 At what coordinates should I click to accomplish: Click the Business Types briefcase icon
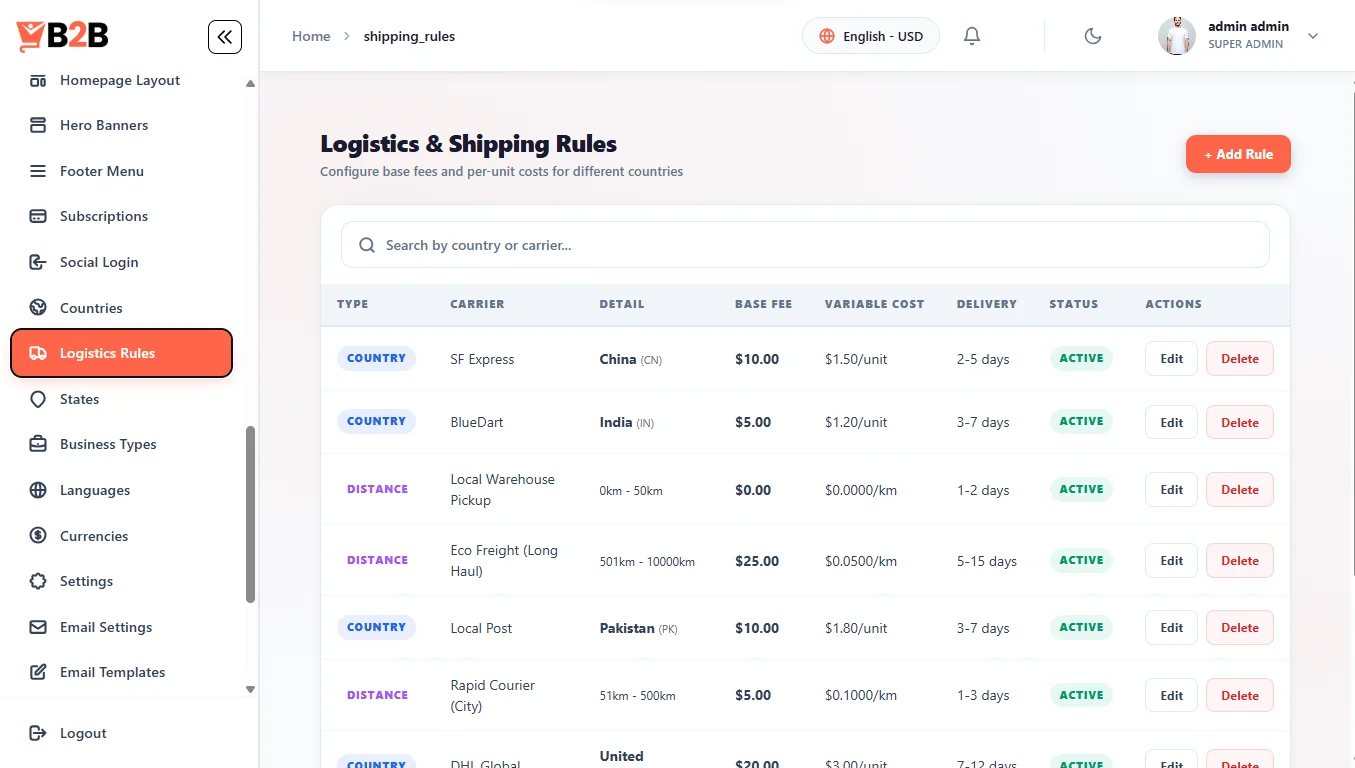click(x=38, y=444)
